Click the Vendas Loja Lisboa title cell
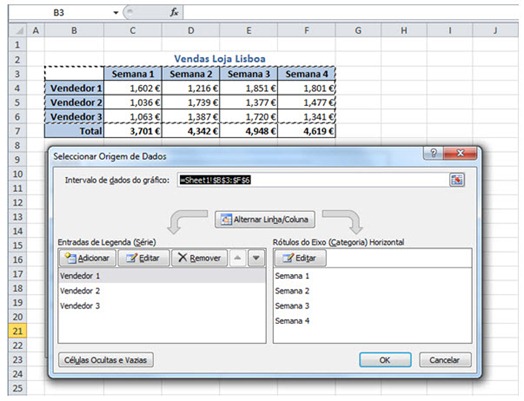The height and width of the screenshot is (401, 524). point(220,59)
